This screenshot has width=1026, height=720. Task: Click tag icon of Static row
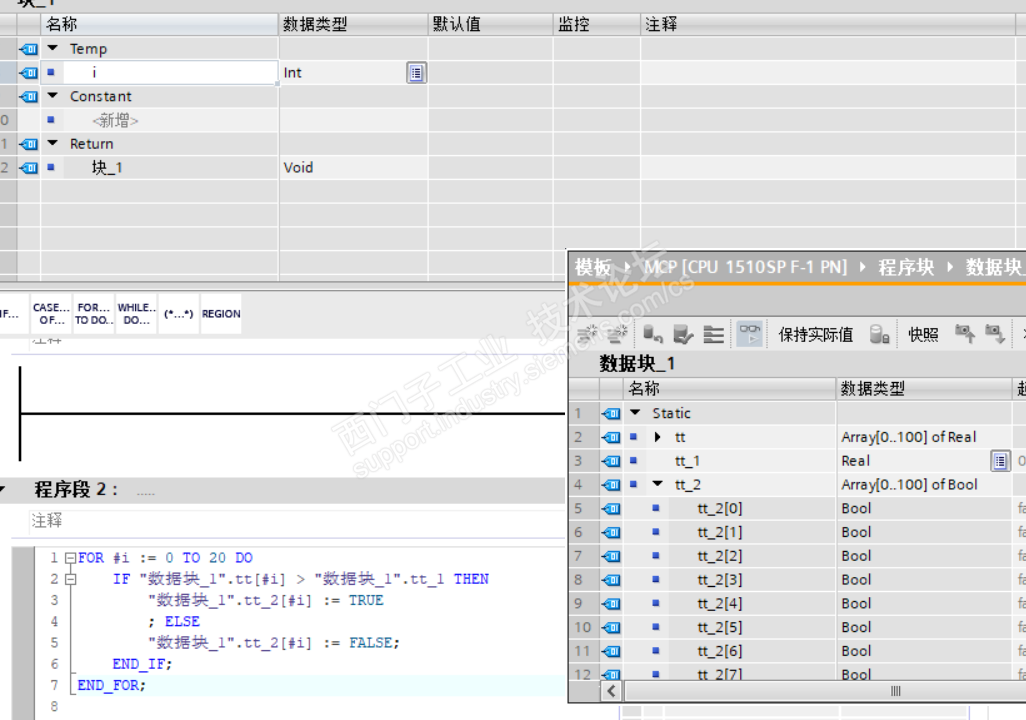[611, 413]
